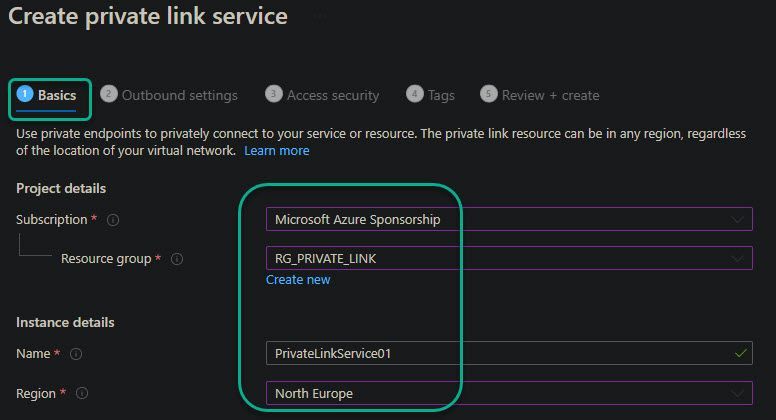The image size is (776, 420).
Task: Open the Region dropdown showing North Europe
Action: point(508,394)
